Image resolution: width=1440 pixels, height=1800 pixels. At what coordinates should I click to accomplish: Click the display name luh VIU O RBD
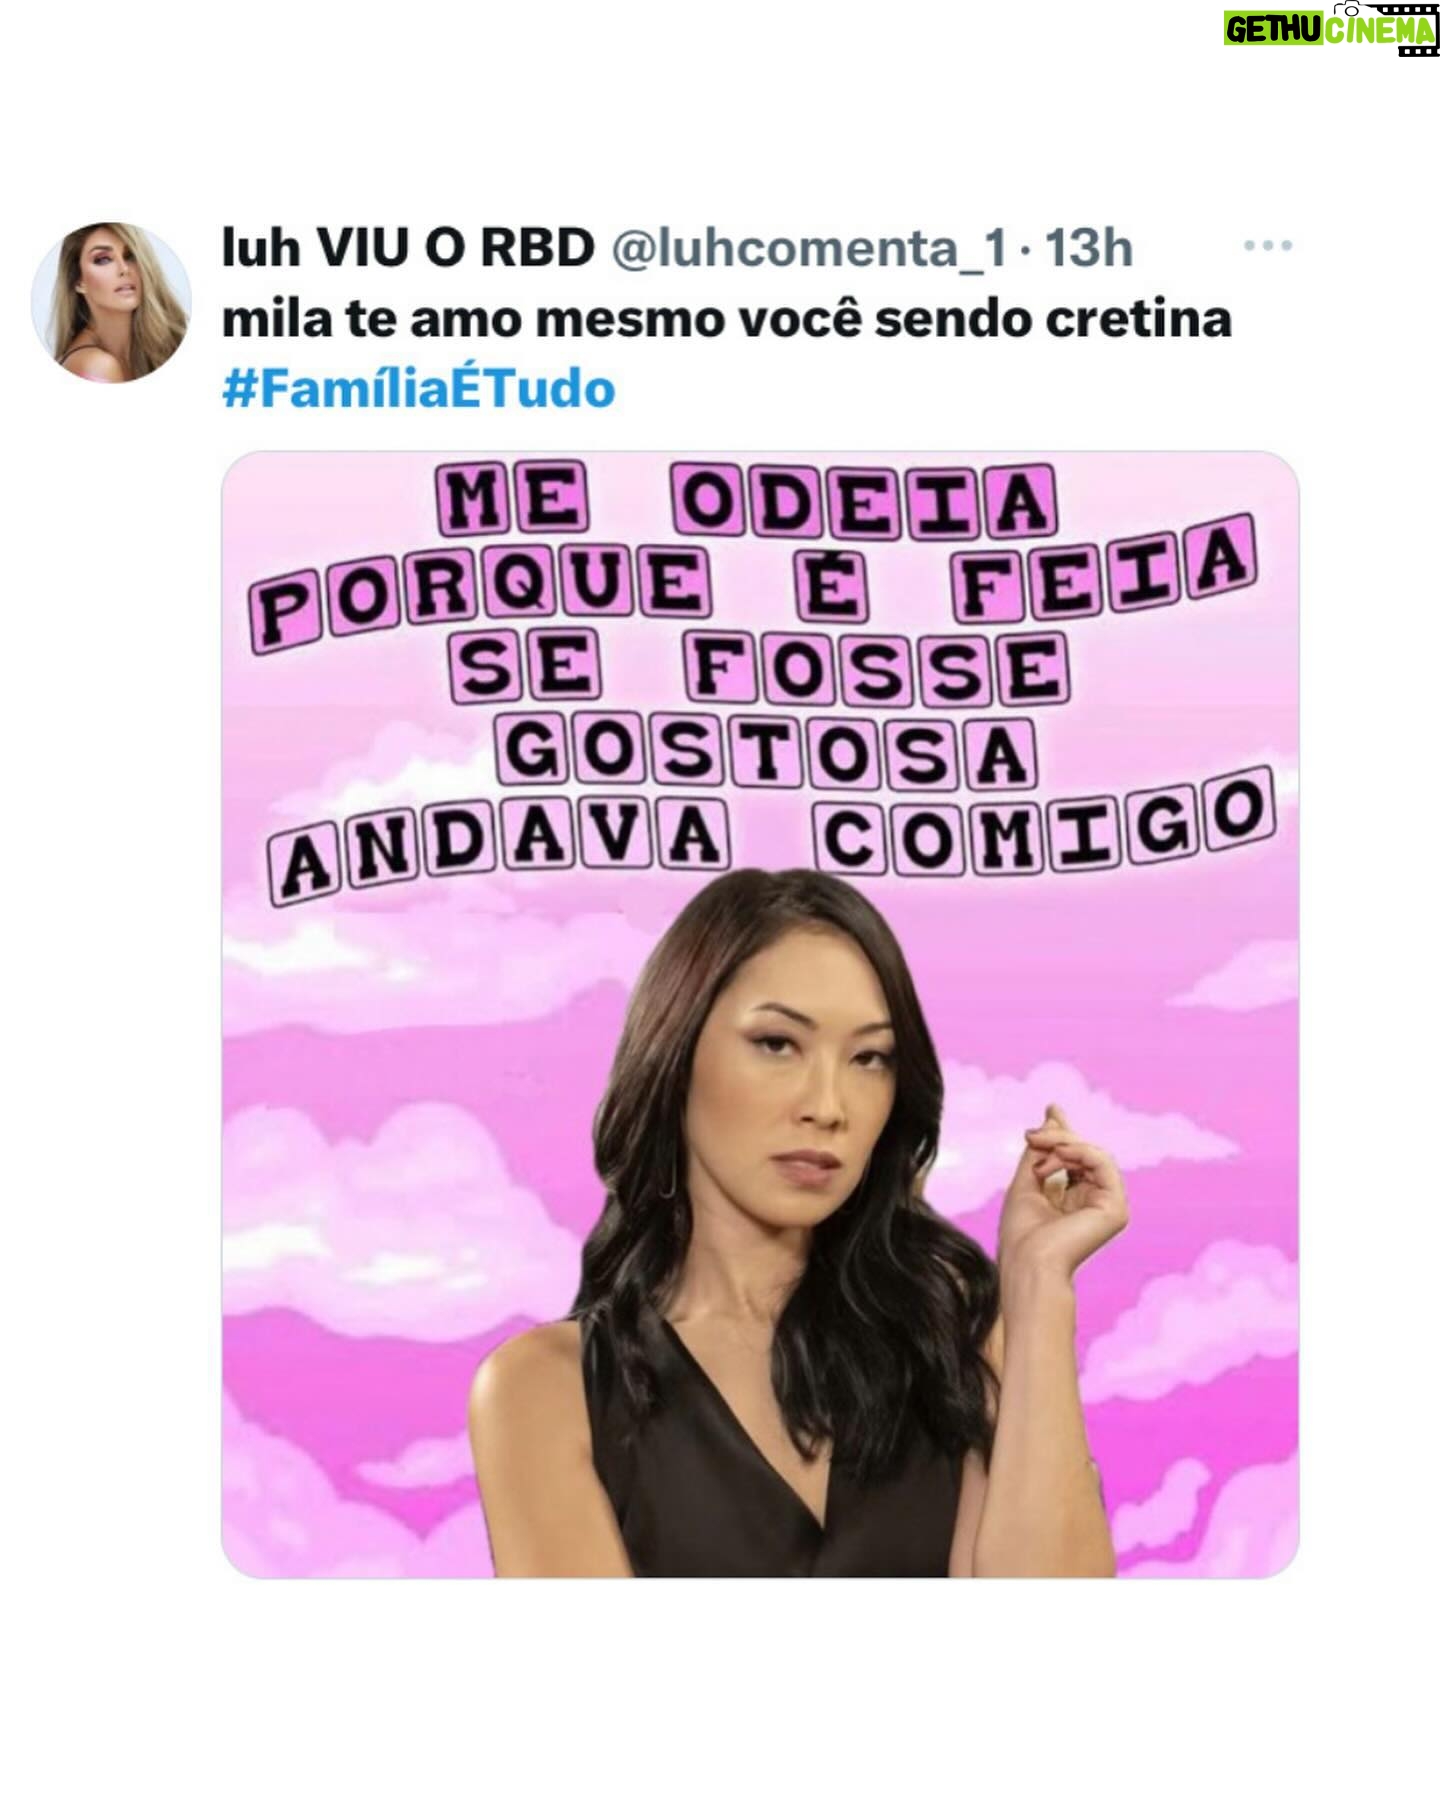tap(408, 247)
